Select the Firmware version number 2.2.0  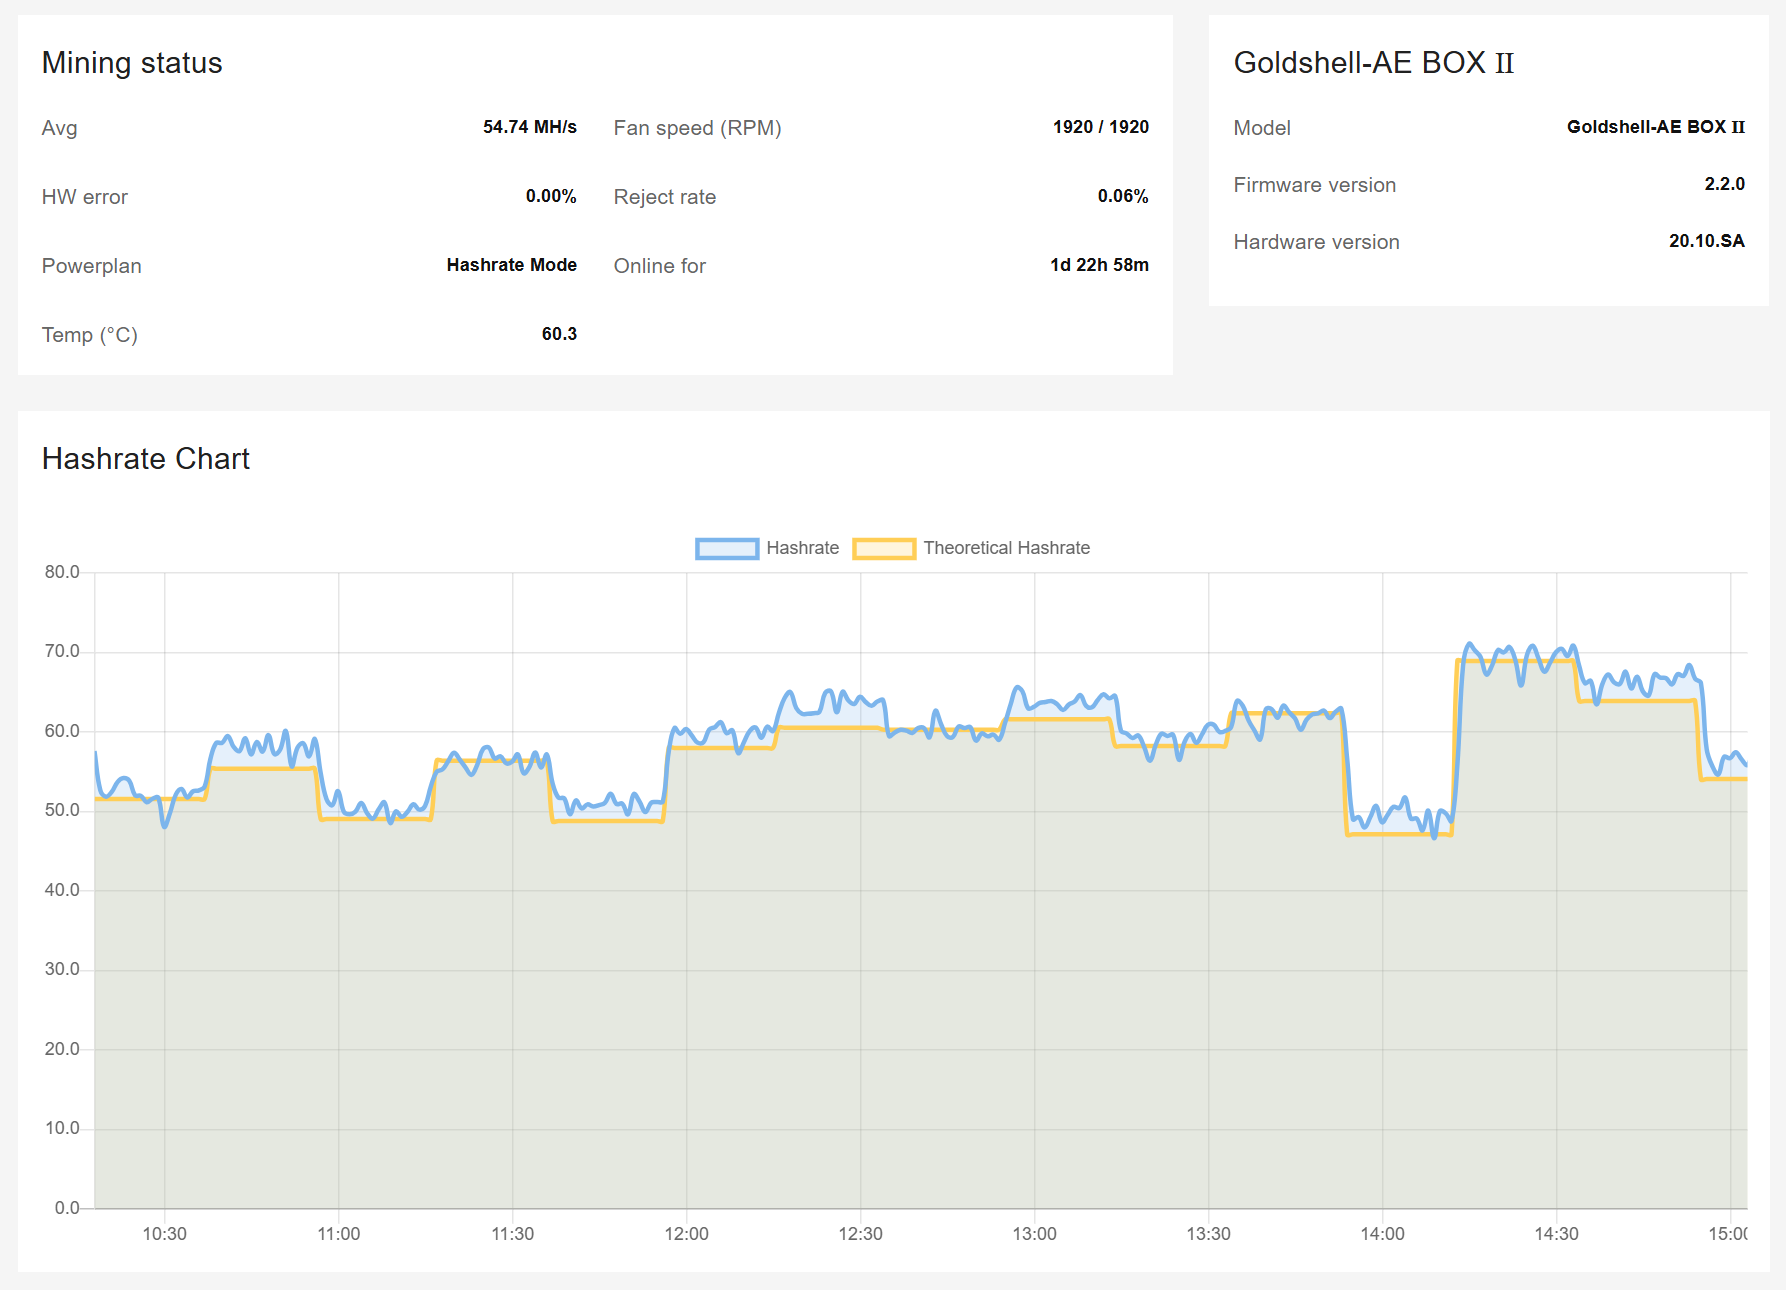coord(1724,184)
